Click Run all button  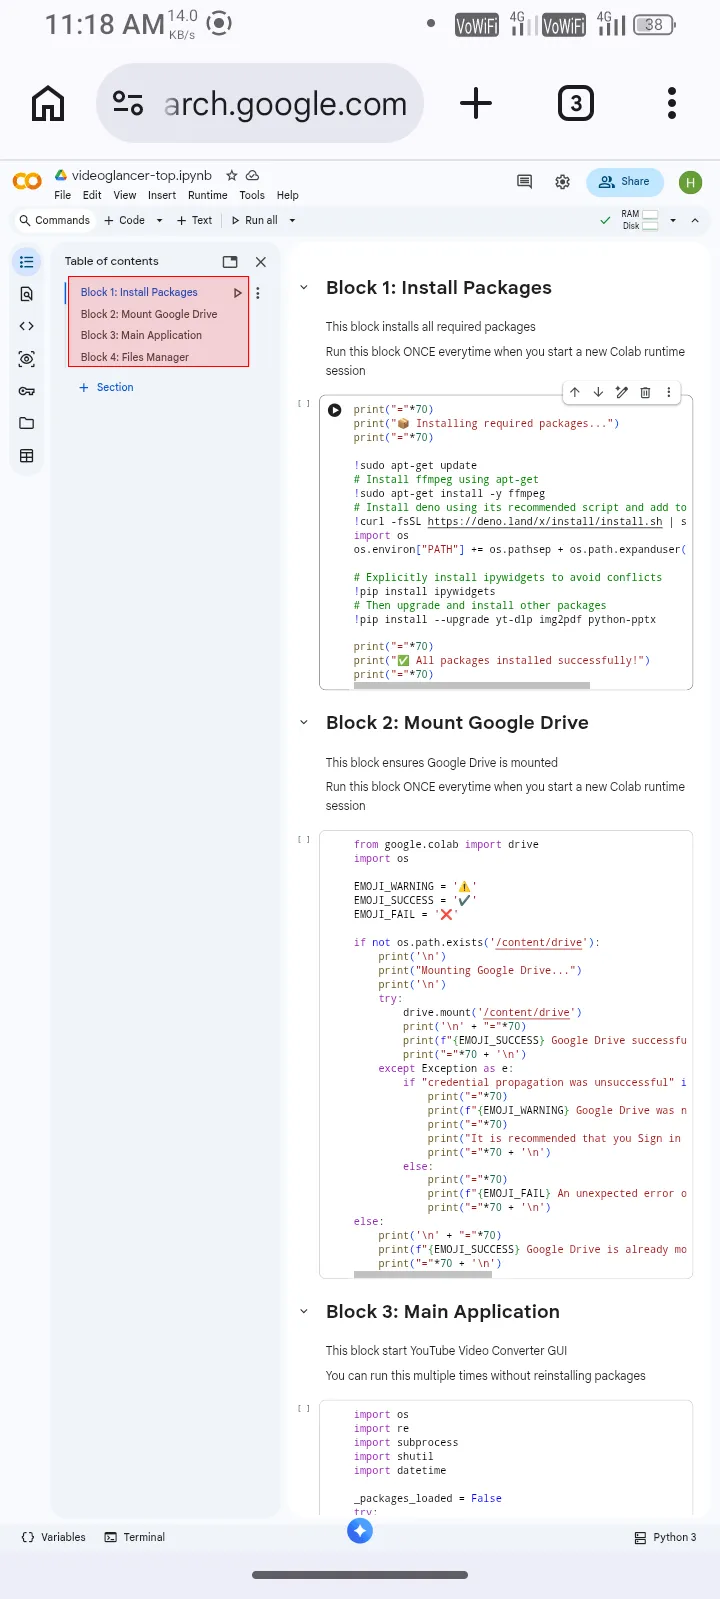pyautogui.click(x=255, y=220)
